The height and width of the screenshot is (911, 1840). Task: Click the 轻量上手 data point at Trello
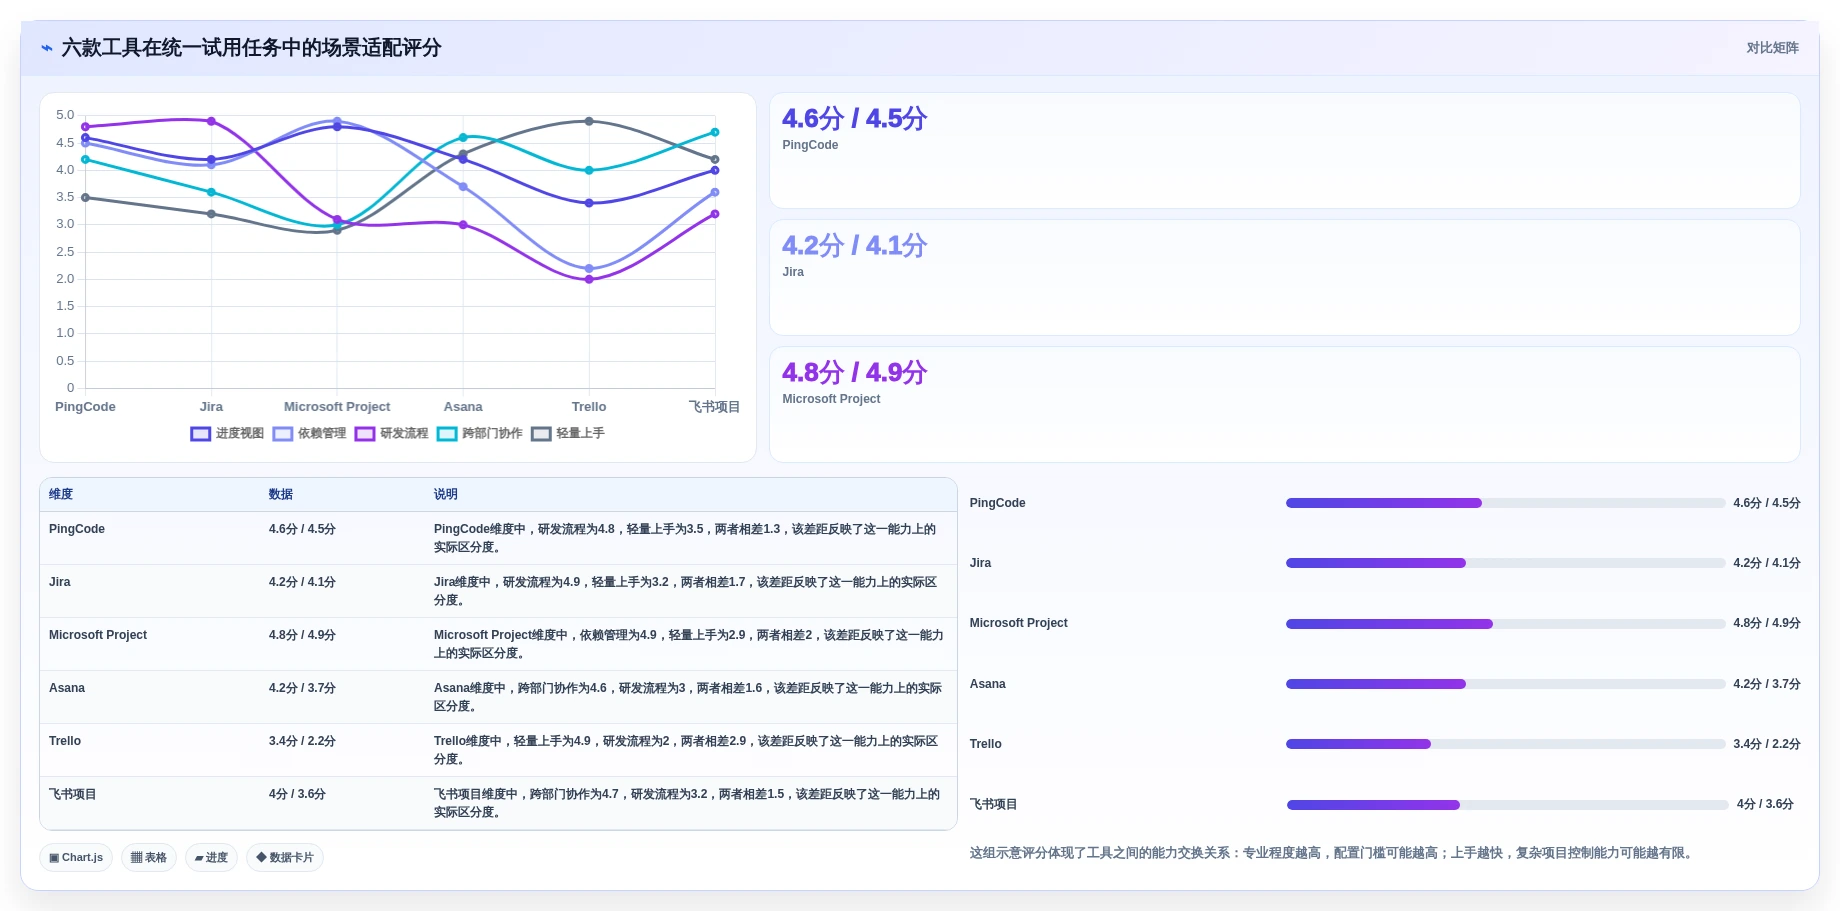pos(589,121)
